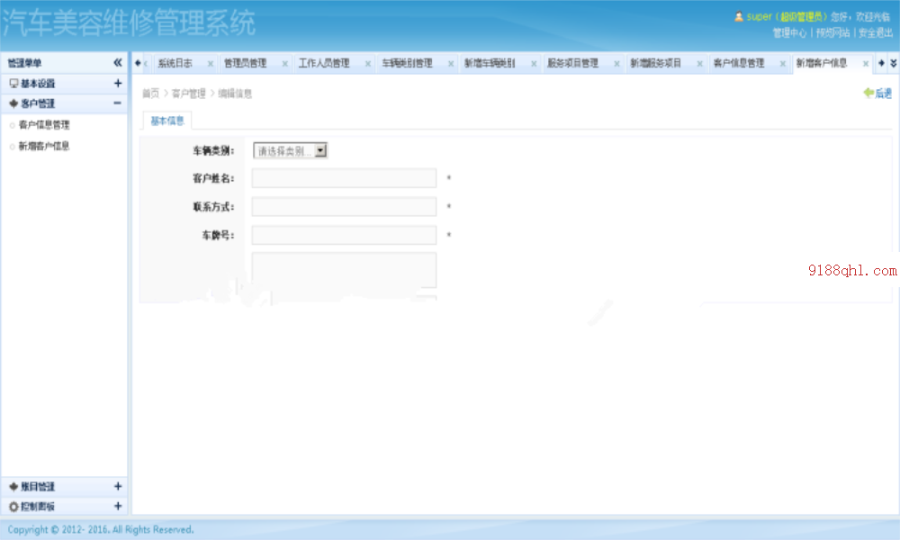The width and height of the screenshot is (900, 540).
Task: Click the 安全退出 link
Action: [x=875, y=33]
